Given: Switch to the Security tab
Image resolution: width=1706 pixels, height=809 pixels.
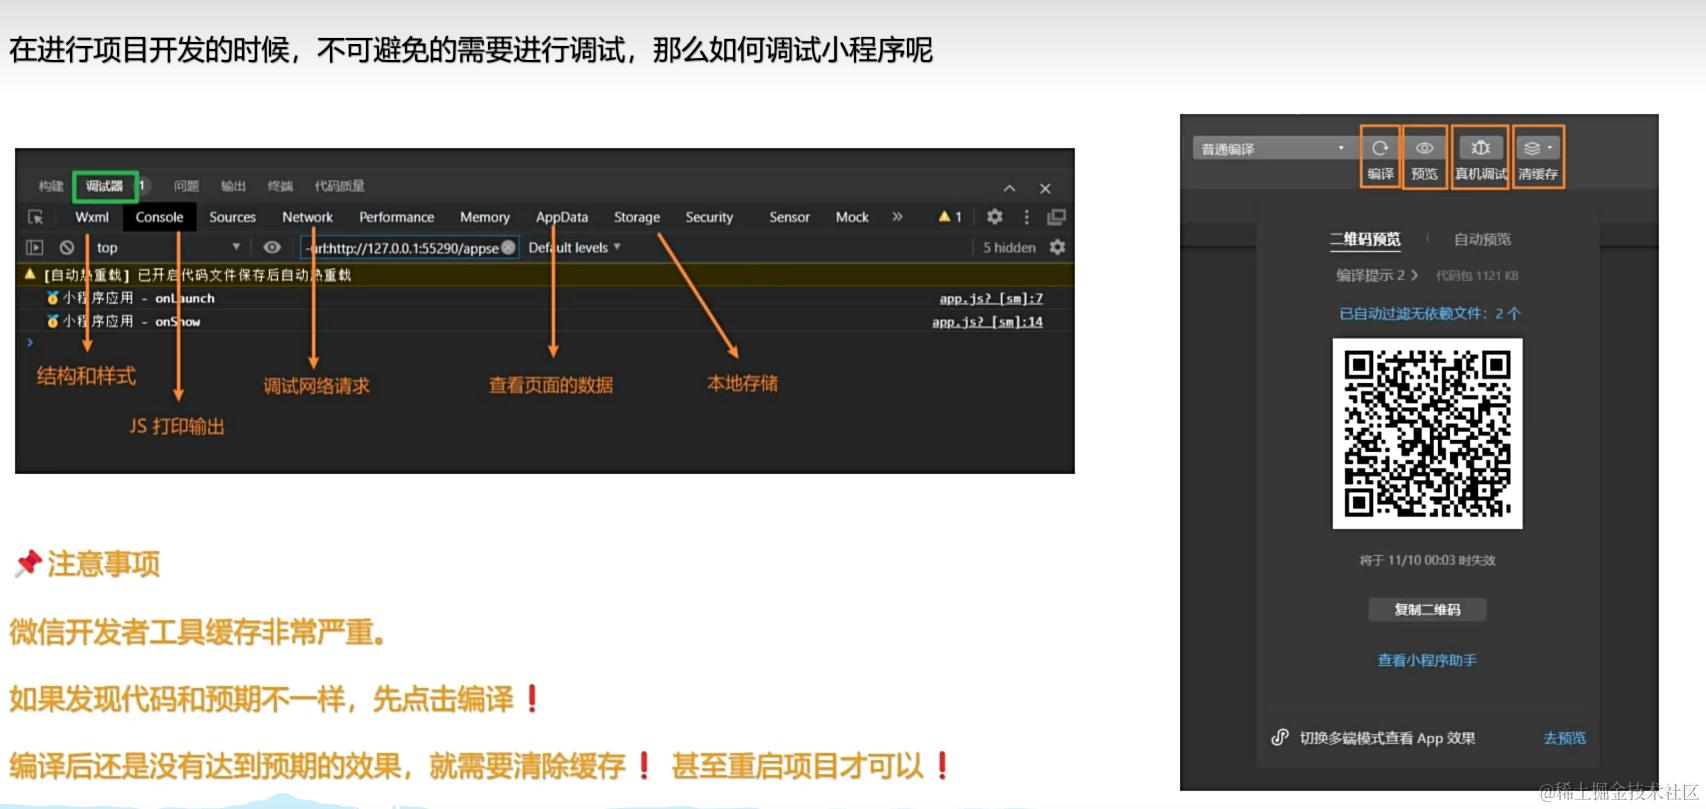Looking at the screenshot, I should click(x=709, y=217).
